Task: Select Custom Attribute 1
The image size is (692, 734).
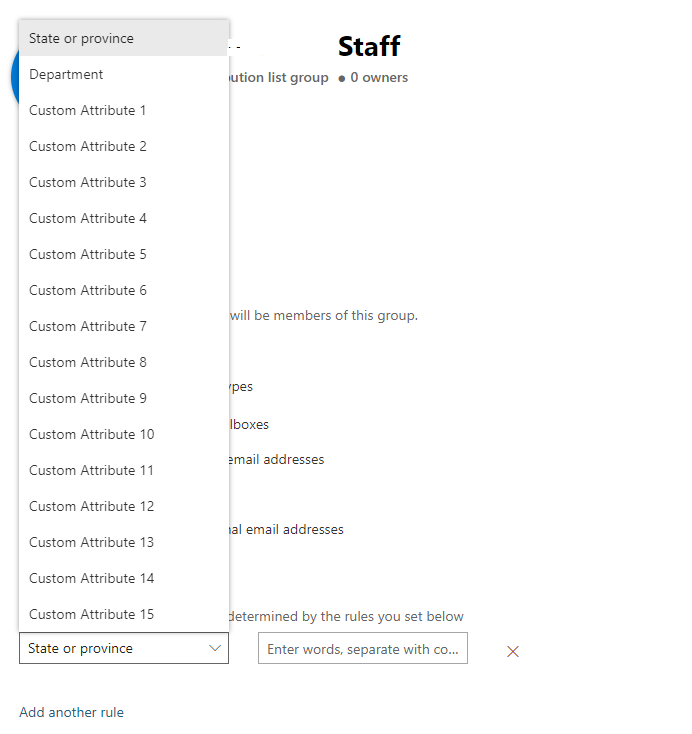Action: tap(124, 110)
